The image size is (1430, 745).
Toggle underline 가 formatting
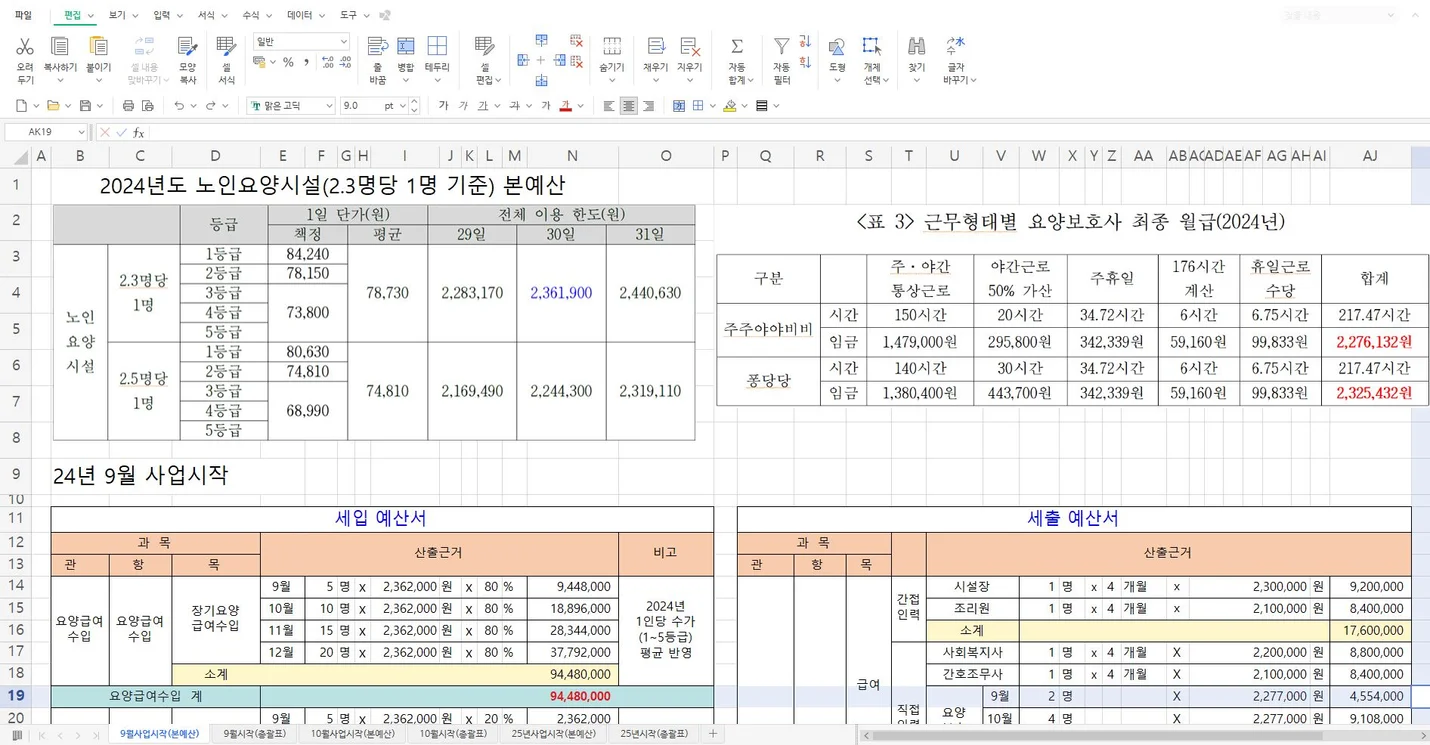click(483, 106)
